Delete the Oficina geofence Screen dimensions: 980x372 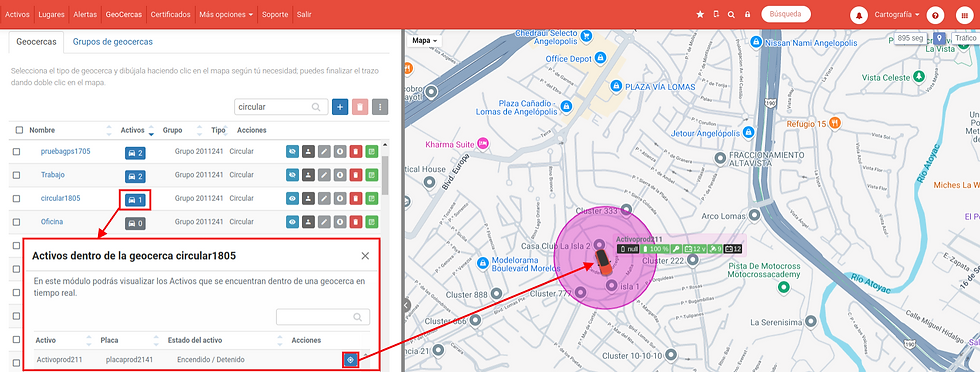[x=356, y=222]
